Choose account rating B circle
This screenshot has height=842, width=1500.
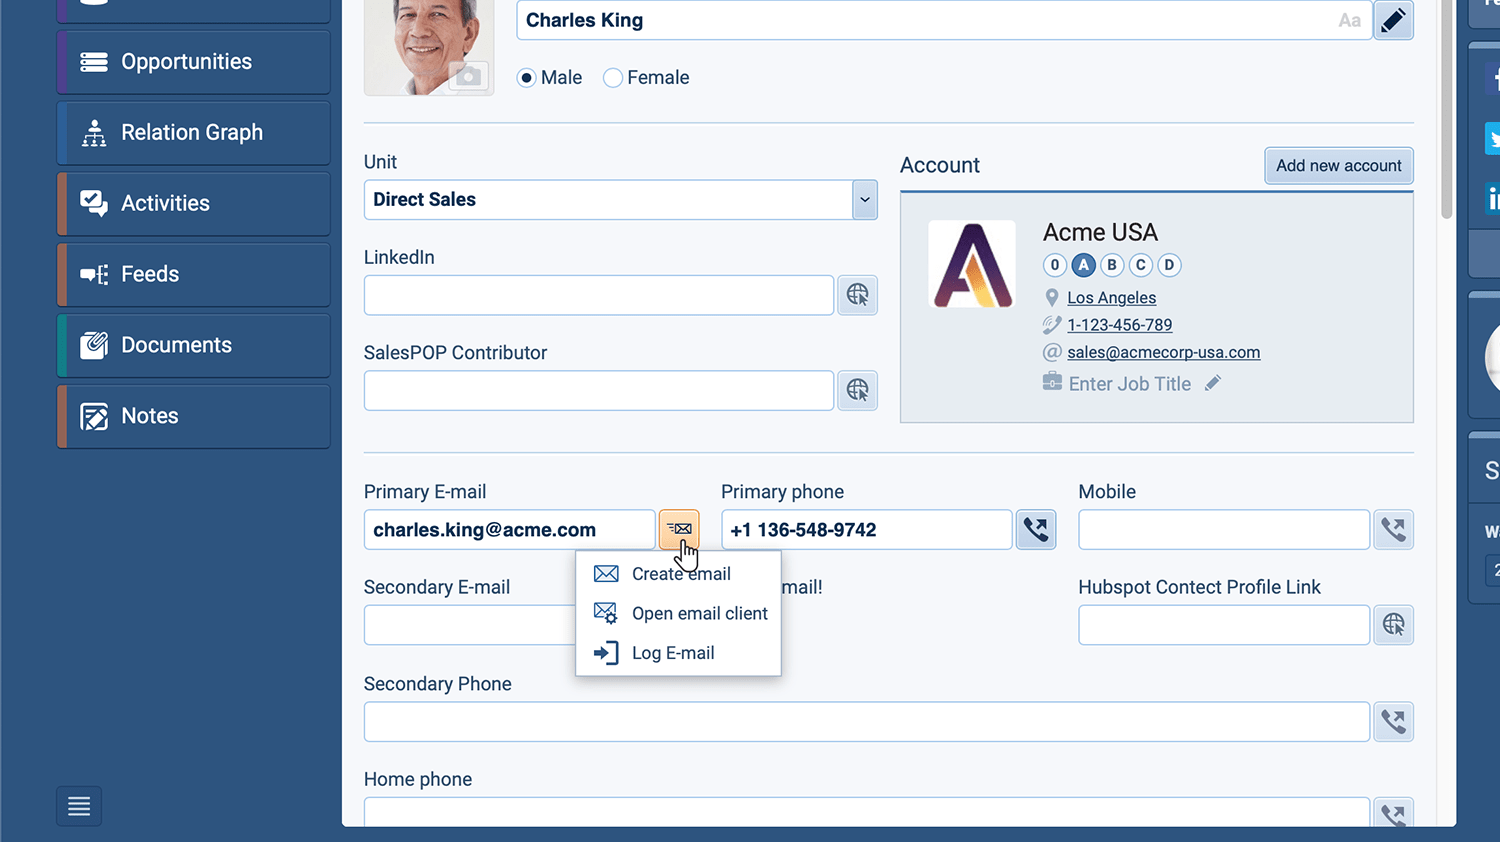(1111, 265)
